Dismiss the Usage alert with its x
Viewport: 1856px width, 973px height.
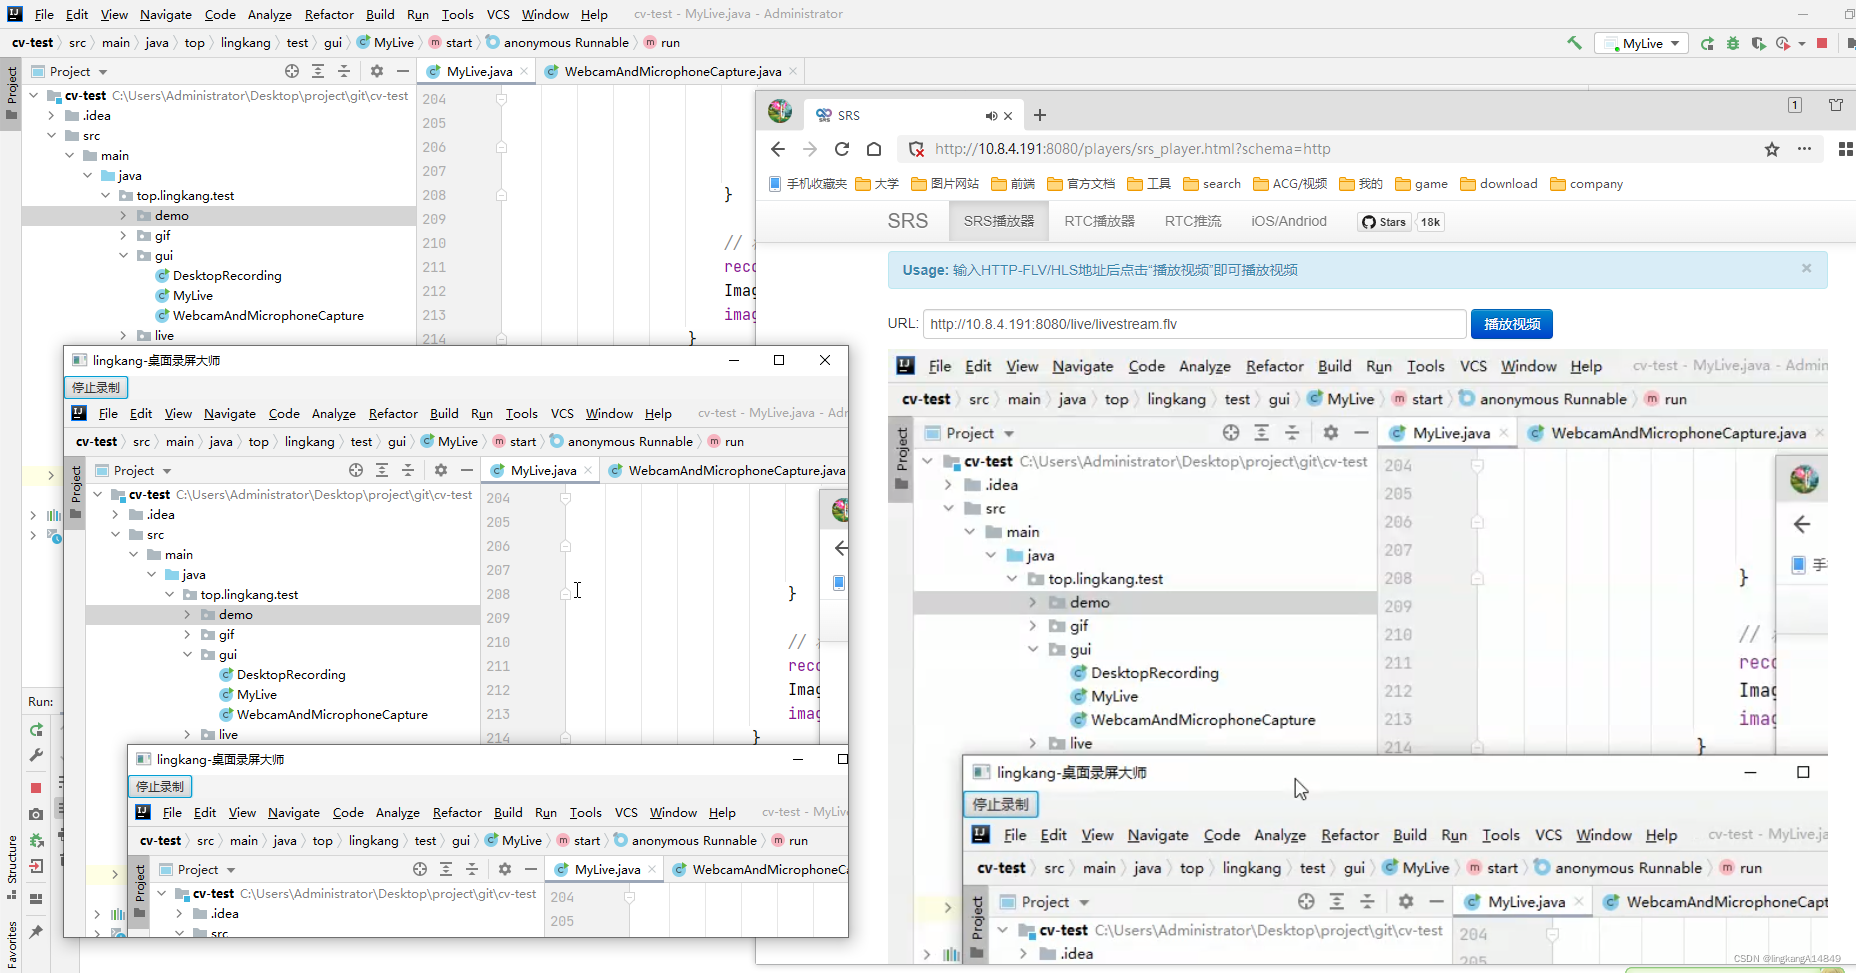1806,268
